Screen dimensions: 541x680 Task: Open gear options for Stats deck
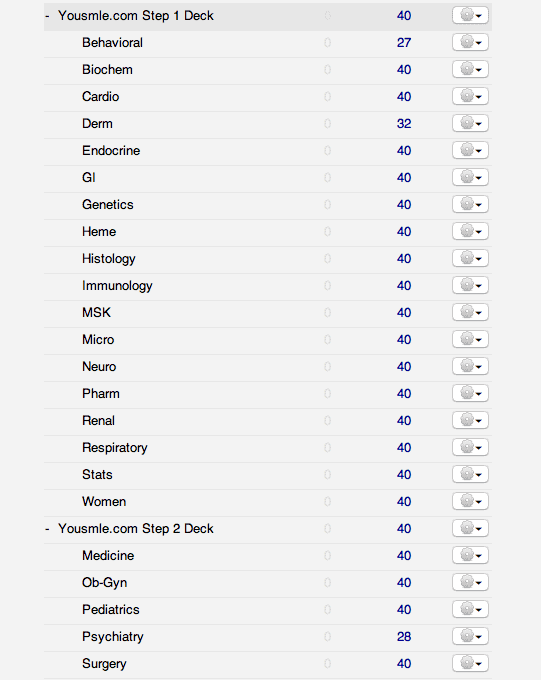click(470, 474)
